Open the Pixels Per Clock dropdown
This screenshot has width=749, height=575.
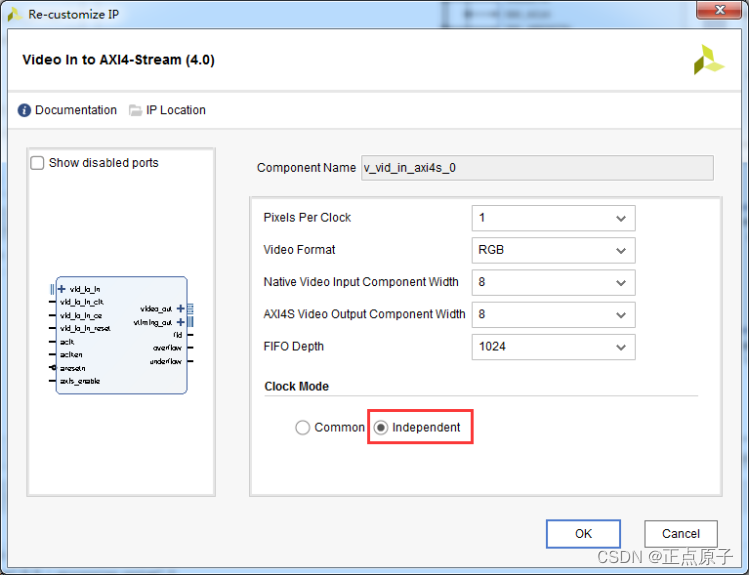pos(553,218)
